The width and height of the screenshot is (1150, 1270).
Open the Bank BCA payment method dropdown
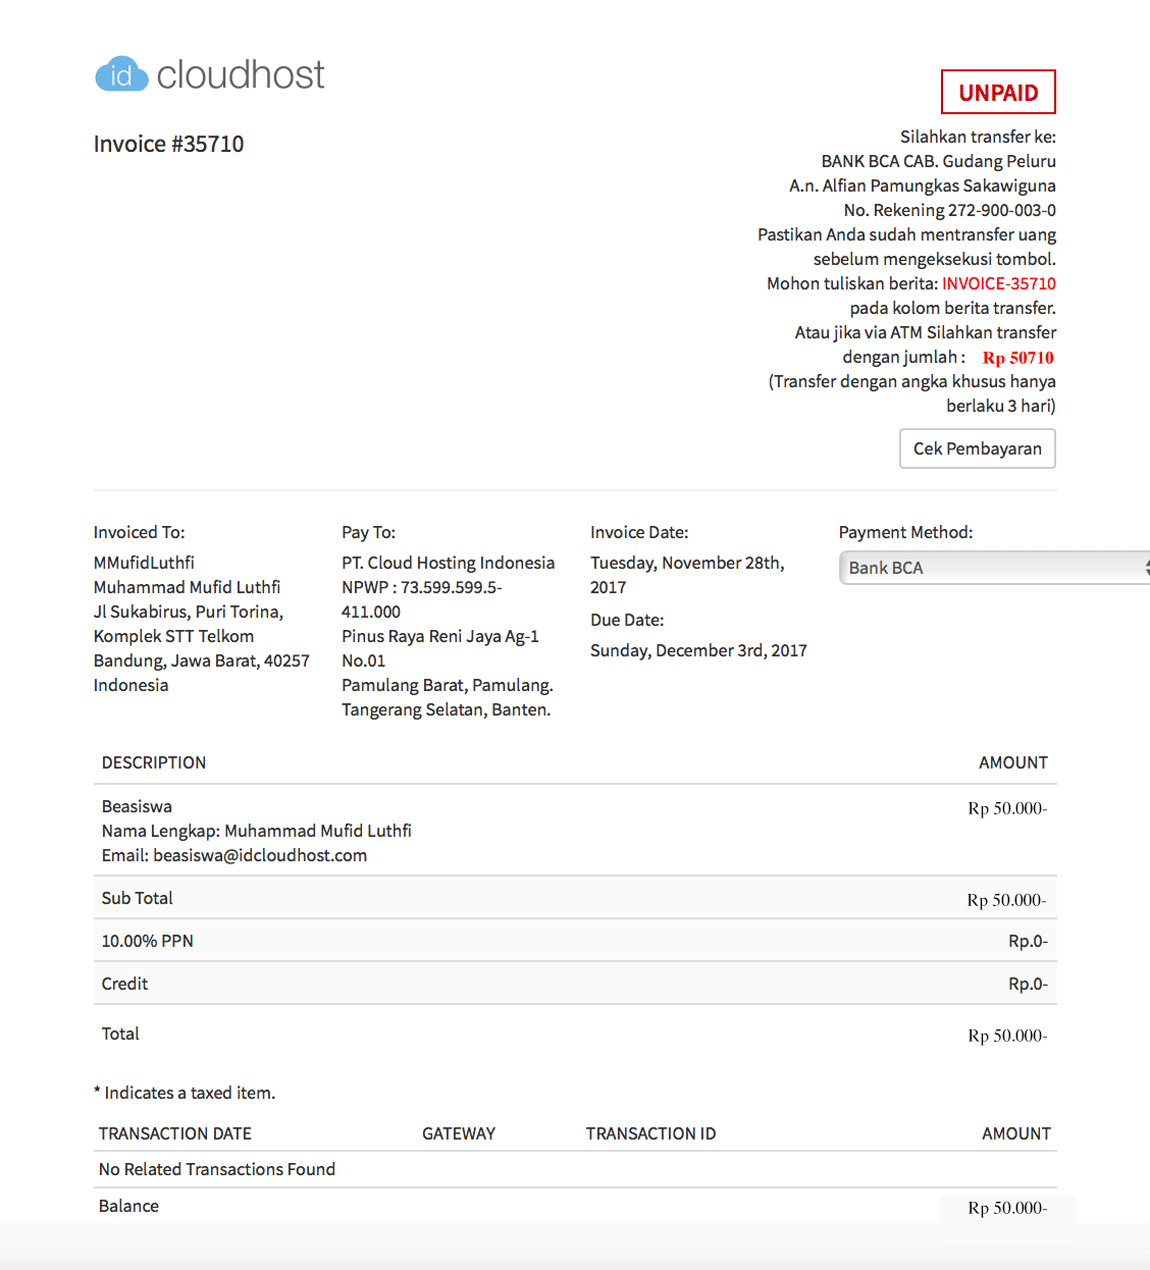[x=994, y=567]
